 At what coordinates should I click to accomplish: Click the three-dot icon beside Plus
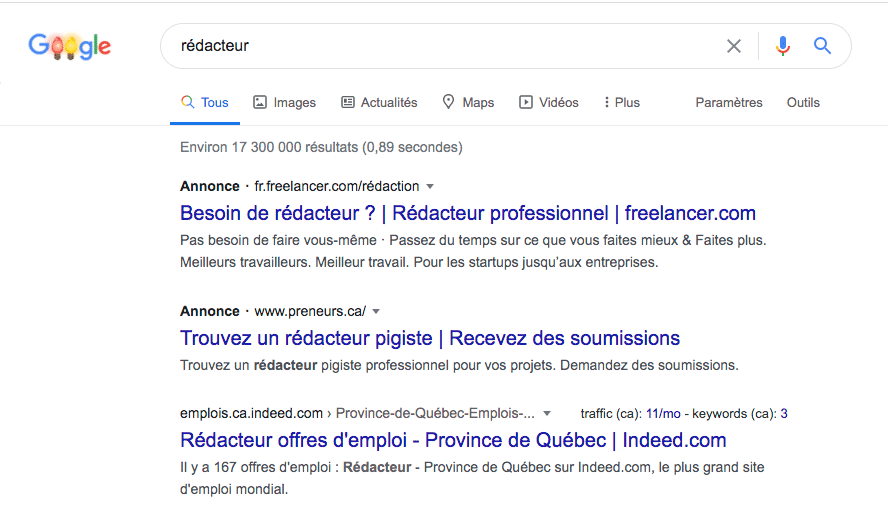tap(607, 102)
